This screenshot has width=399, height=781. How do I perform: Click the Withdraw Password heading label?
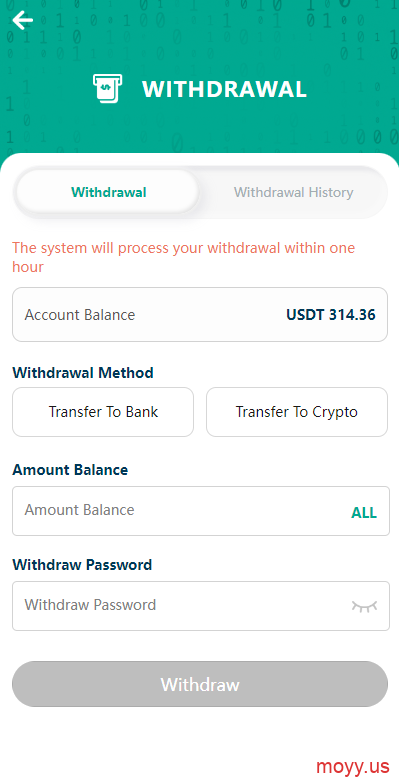(x=82, y=565)
